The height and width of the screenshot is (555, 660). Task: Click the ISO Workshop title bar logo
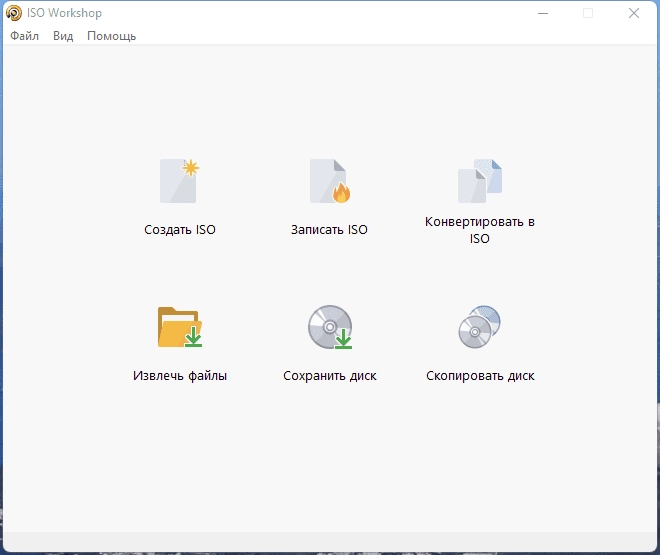(13, 13)
